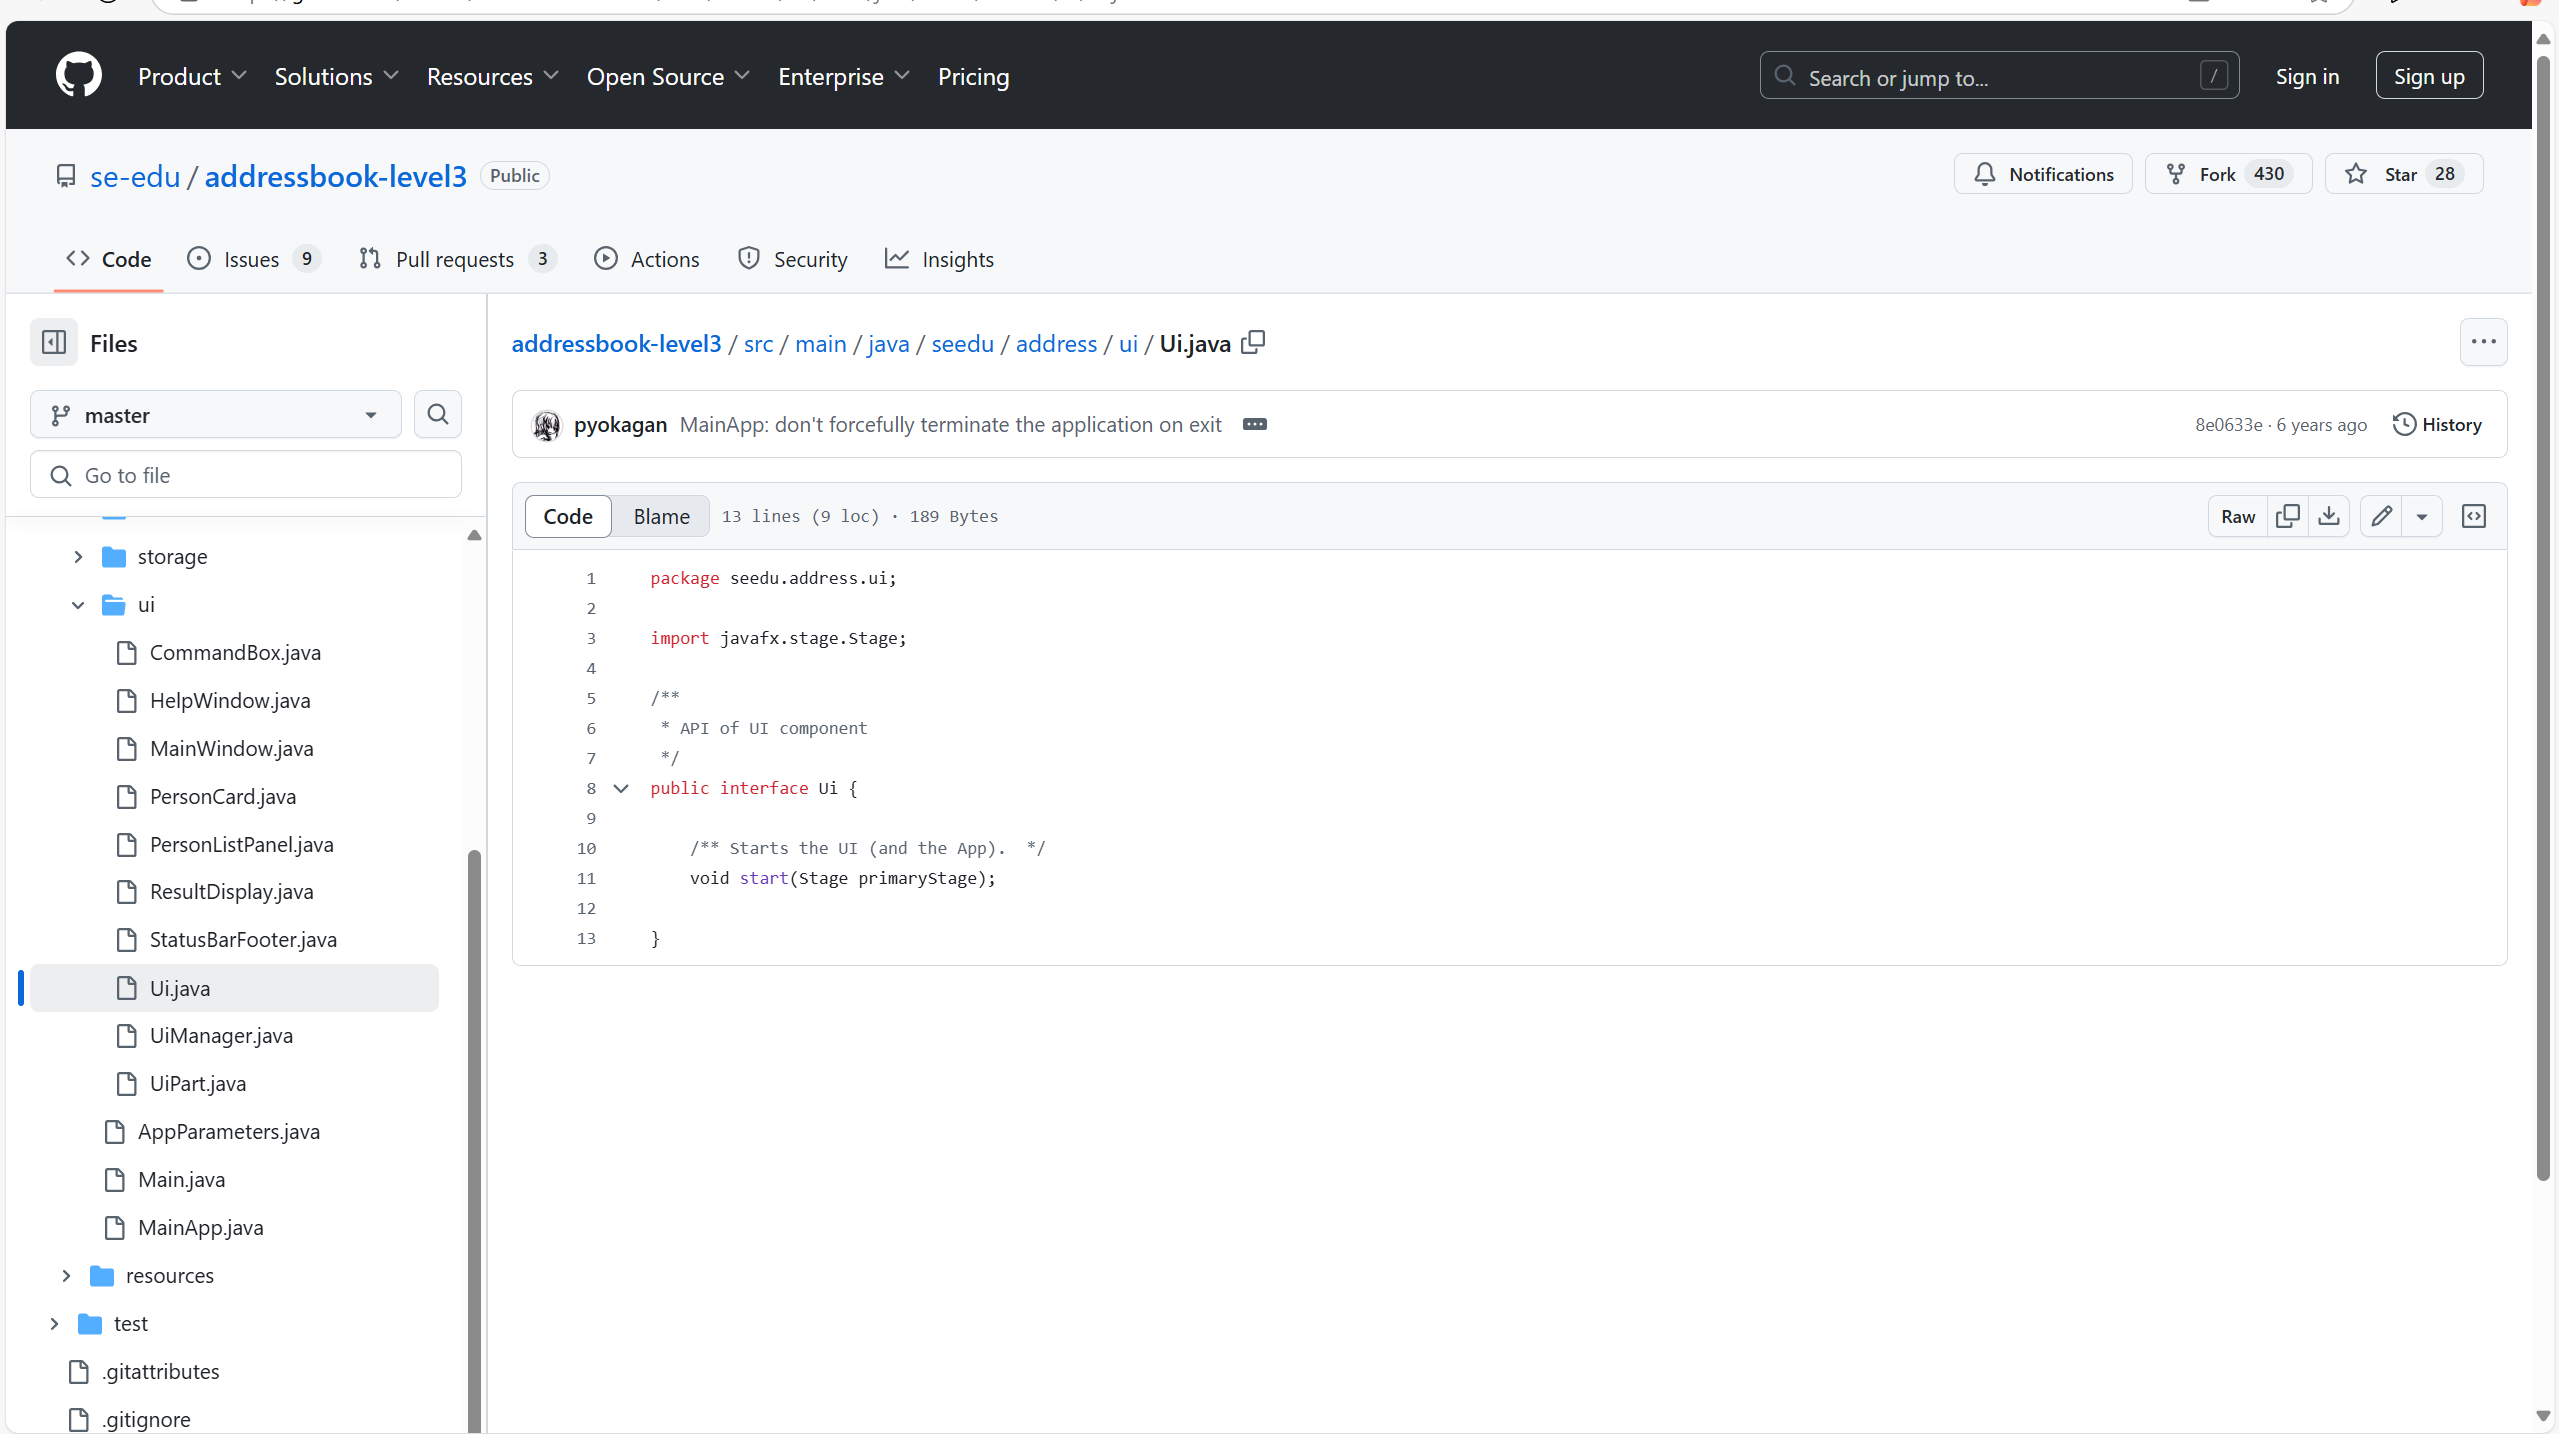Collapse the Files side panel
2559x1434 pixels.
(54, 343)
